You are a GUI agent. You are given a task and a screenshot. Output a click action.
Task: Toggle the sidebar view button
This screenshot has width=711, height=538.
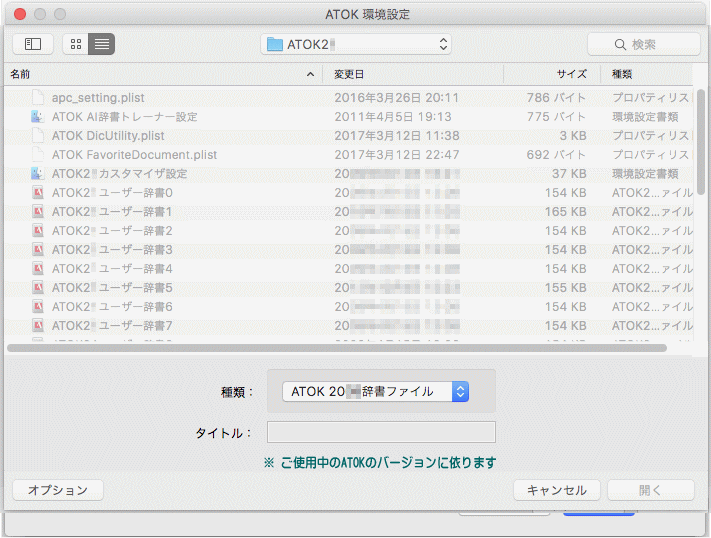(33, 44)
